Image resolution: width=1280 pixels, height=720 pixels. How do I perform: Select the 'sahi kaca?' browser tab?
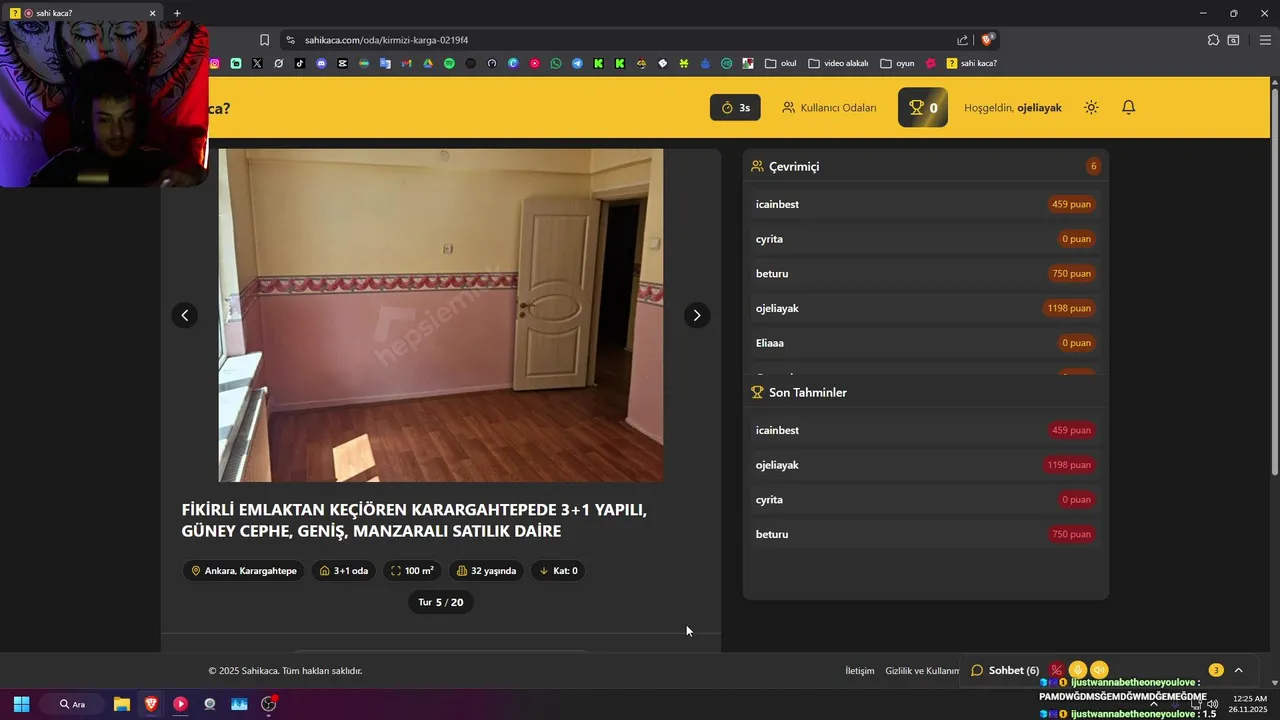tap(84, 13)
